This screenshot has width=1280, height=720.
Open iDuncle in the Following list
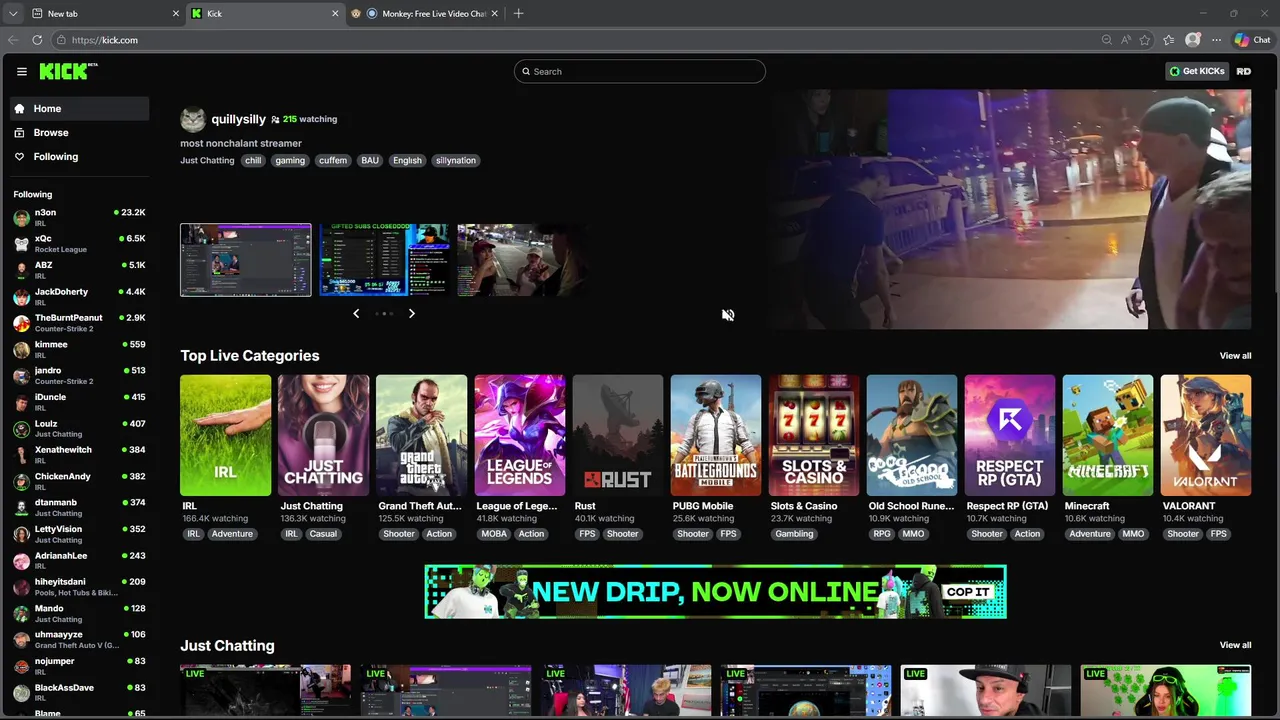[80, 402]
